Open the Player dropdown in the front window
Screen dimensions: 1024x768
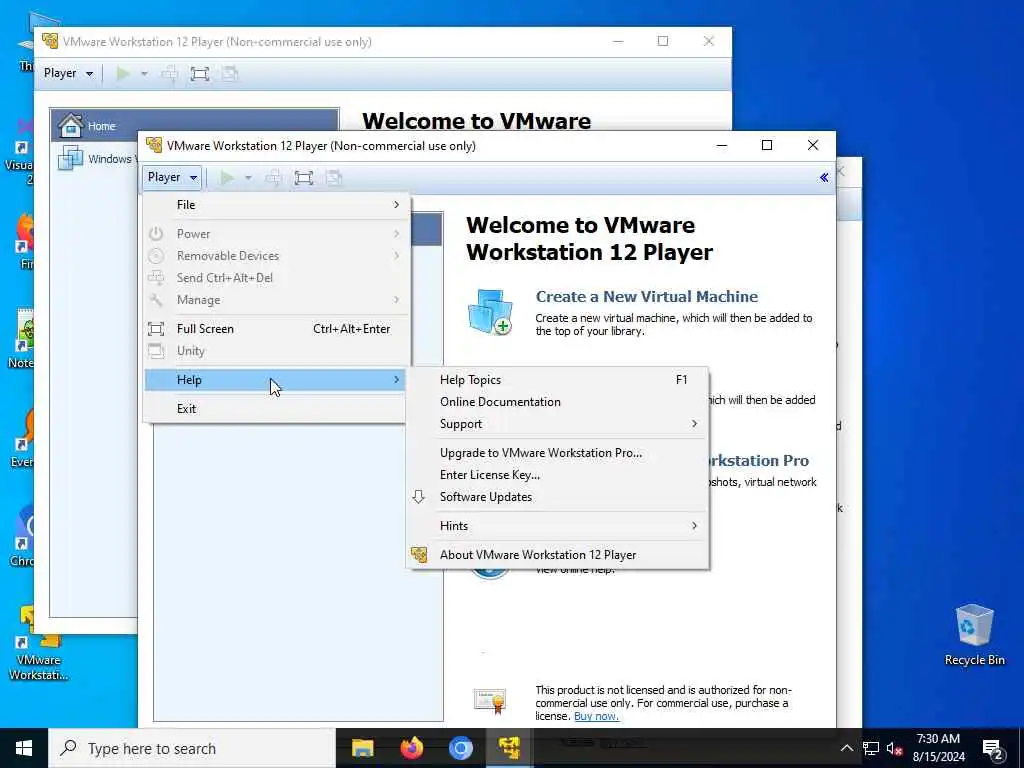172,177
